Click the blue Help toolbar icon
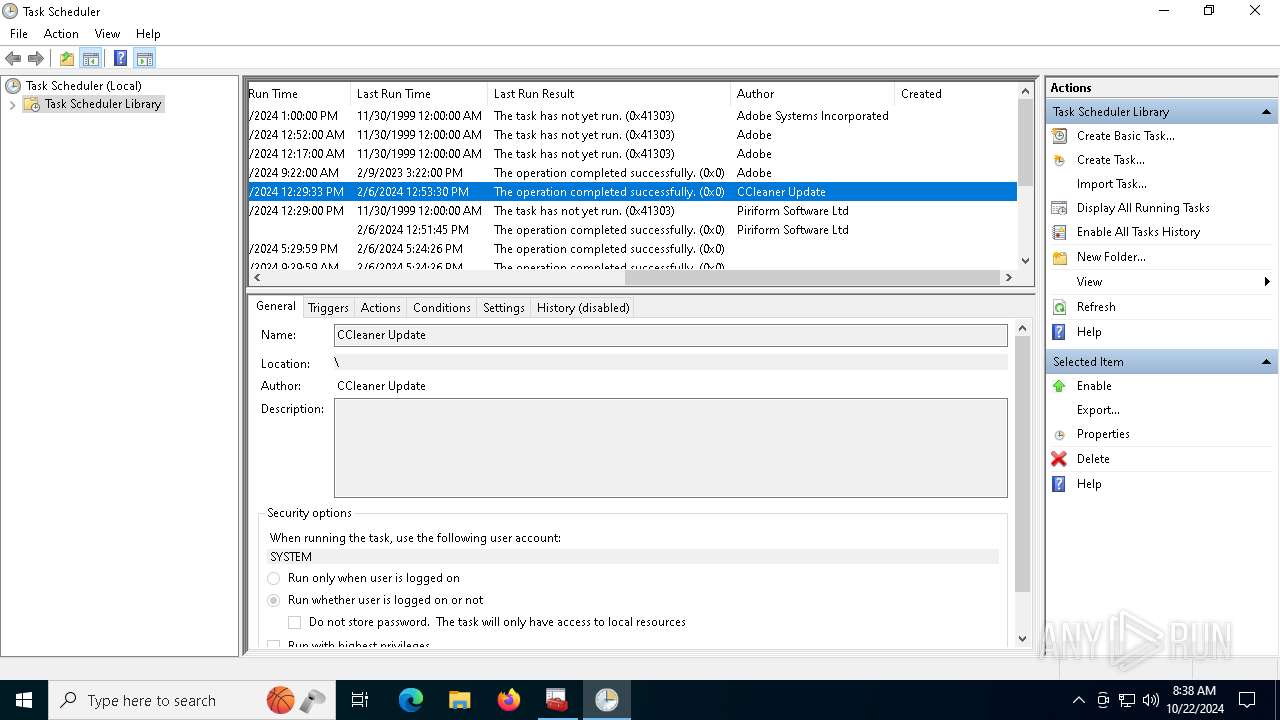Image resolution: width=1280 pixels, height=720 pixels. click(120, 58)
